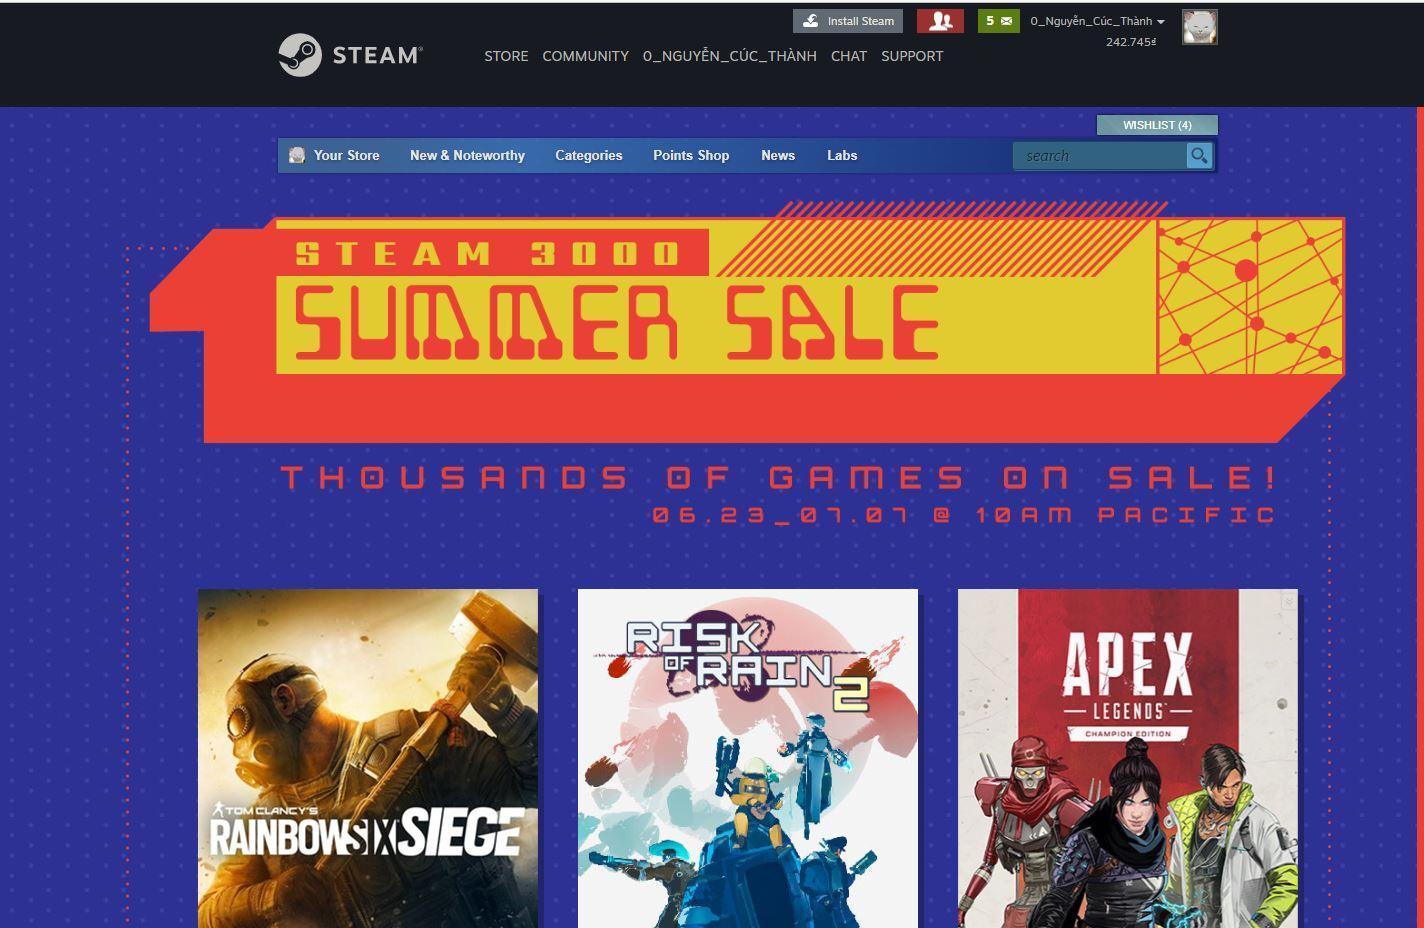This screenshot has height=928, width=1424.
Task: Open the Points Shop tab
Action: coord(691,155)
